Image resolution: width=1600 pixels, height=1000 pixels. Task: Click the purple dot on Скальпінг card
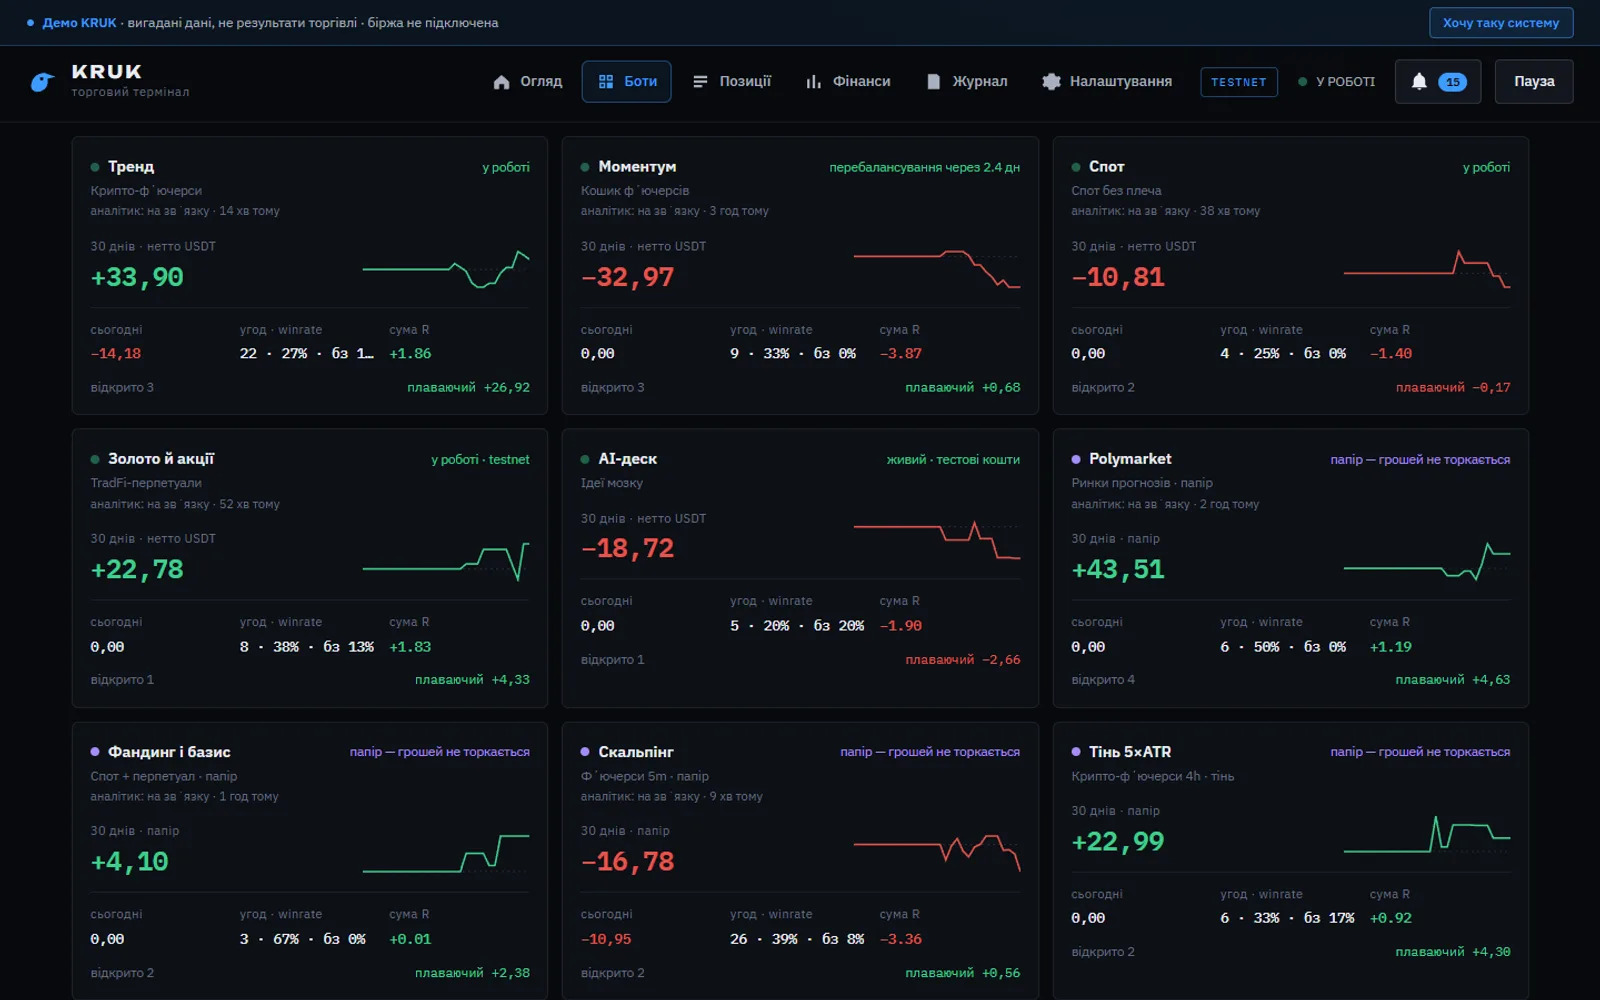585,752
